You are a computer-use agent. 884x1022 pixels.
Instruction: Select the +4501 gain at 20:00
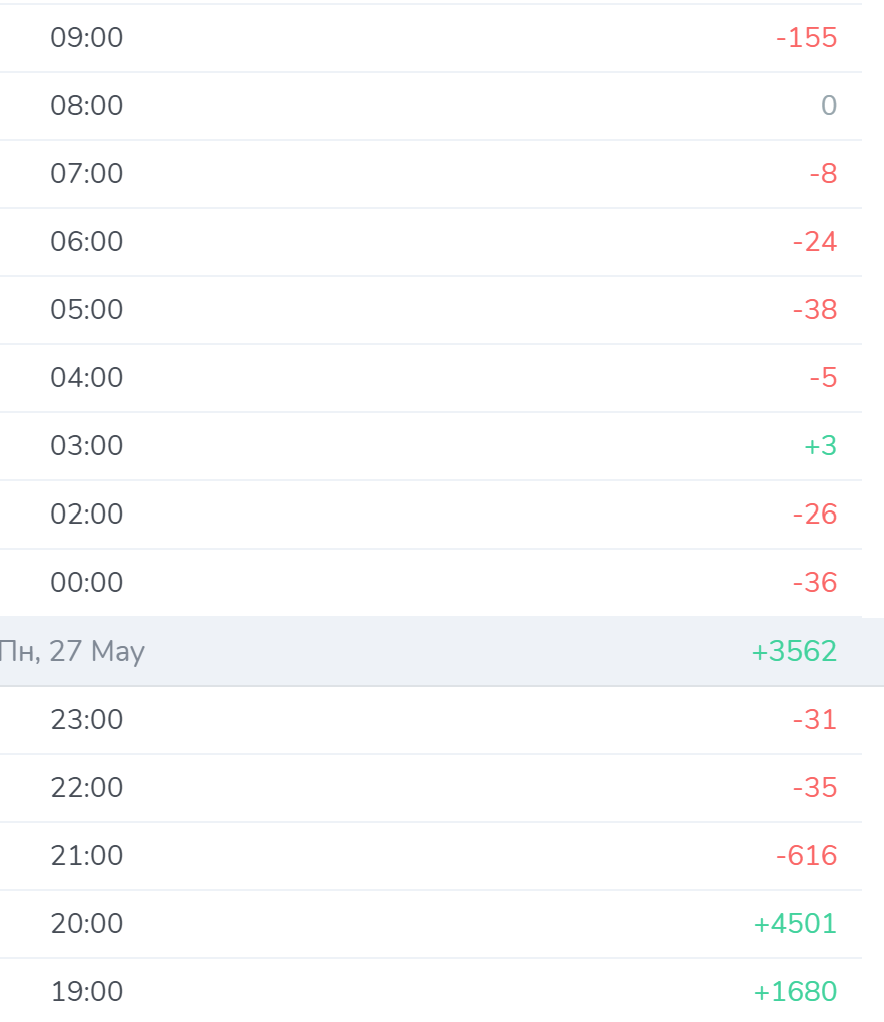click(x=795, y=924)
